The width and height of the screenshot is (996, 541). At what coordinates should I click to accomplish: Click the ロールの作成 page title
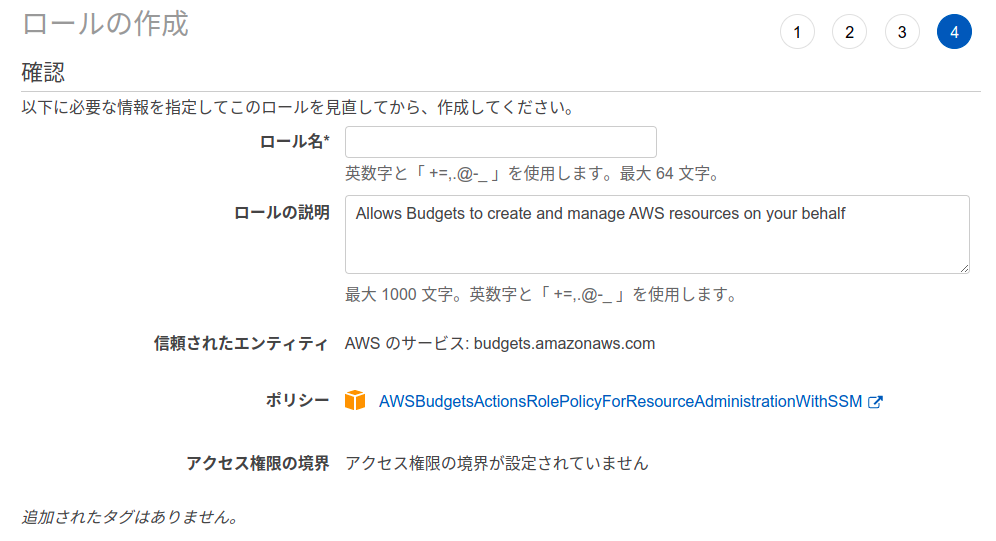(105, 24)
